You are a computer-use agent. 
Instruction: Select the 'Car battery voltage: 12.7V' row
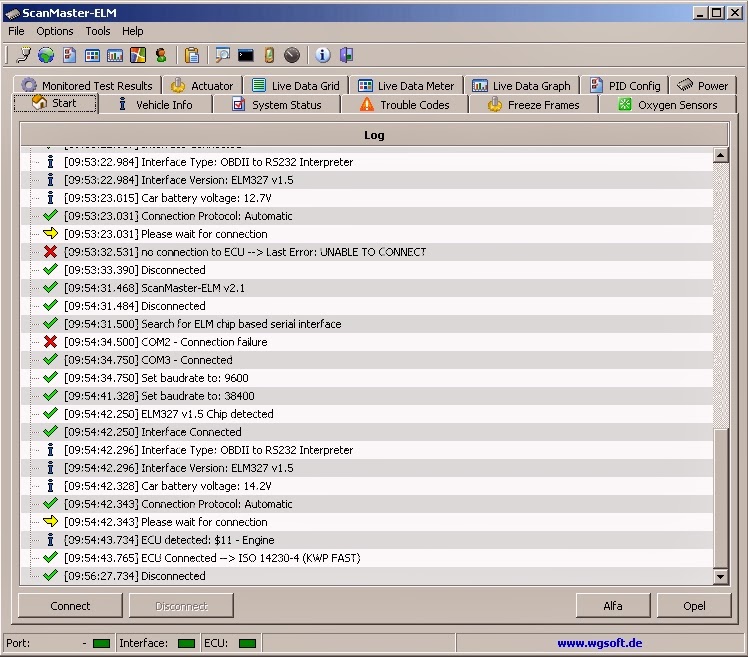366,198
